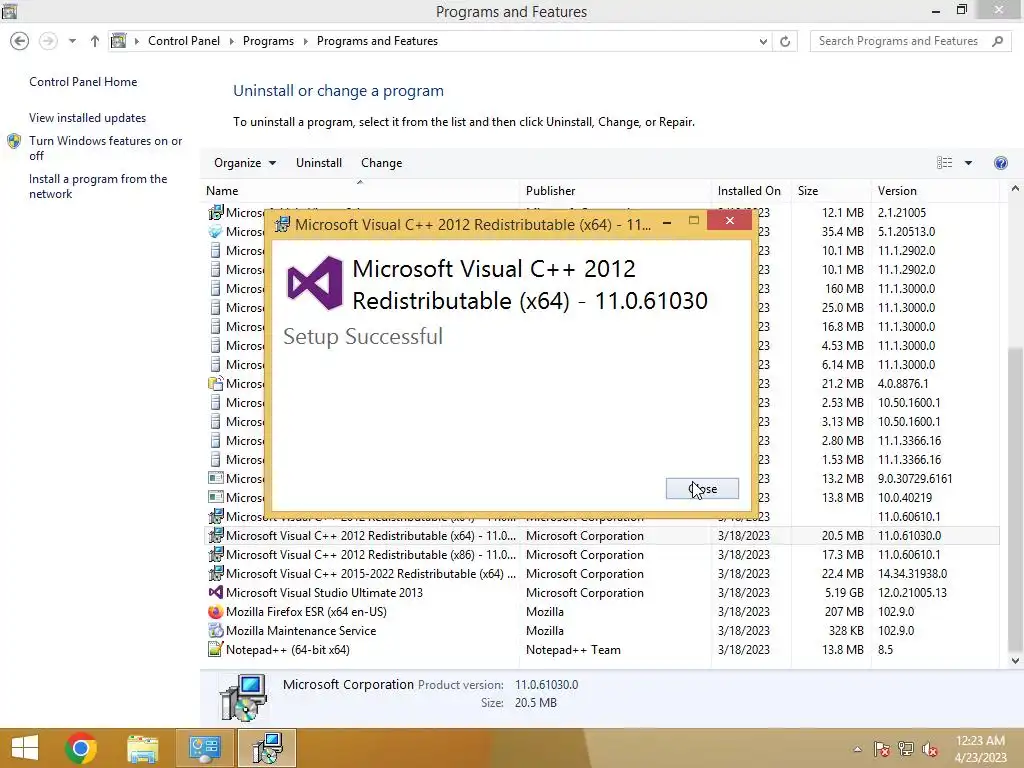Click version 14.34.31938.0 cell
The height and width of the screenshot is (768, 1024).
click(x=912, y=573)
